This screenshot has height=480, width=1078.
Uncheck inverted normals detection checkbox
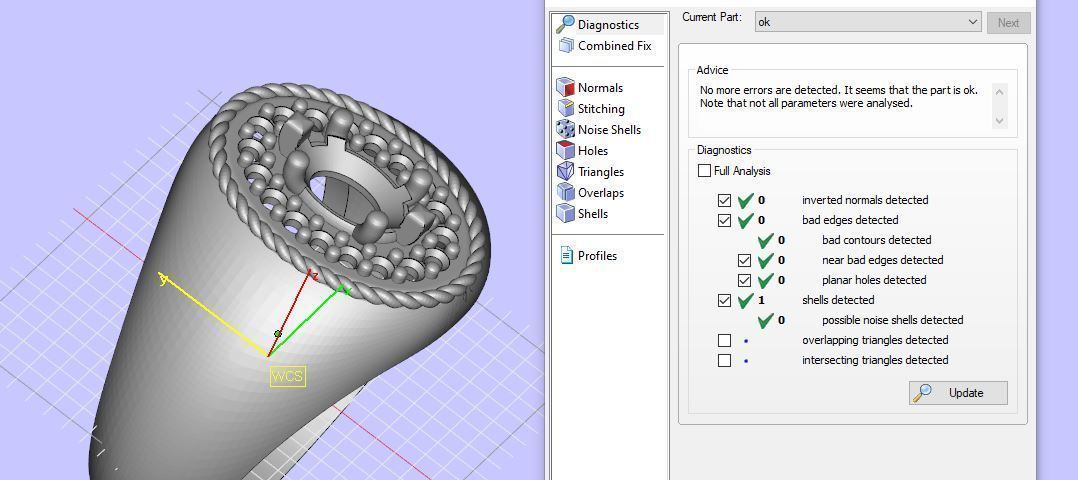point(724,201)
